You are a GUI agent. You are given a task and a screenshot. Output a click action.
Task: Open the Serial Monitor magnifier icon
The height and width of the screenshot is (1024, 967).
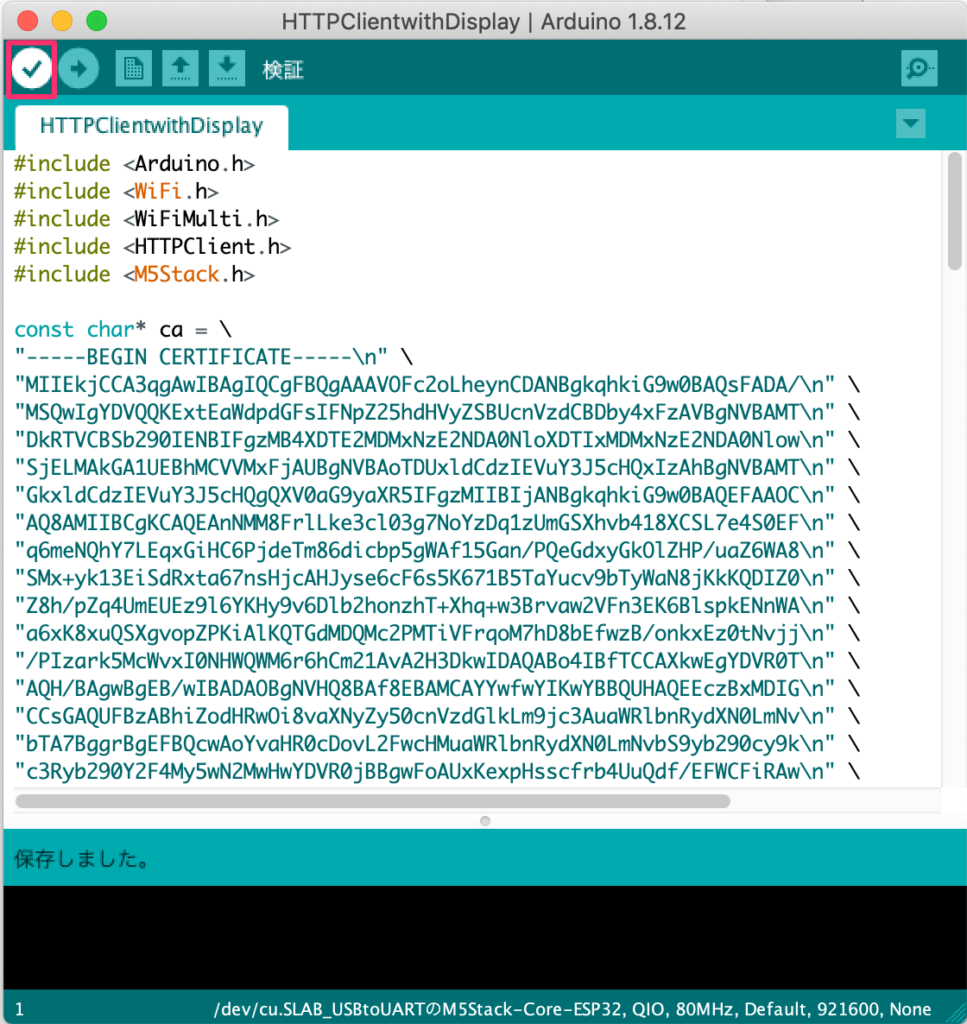coord(919,69)
